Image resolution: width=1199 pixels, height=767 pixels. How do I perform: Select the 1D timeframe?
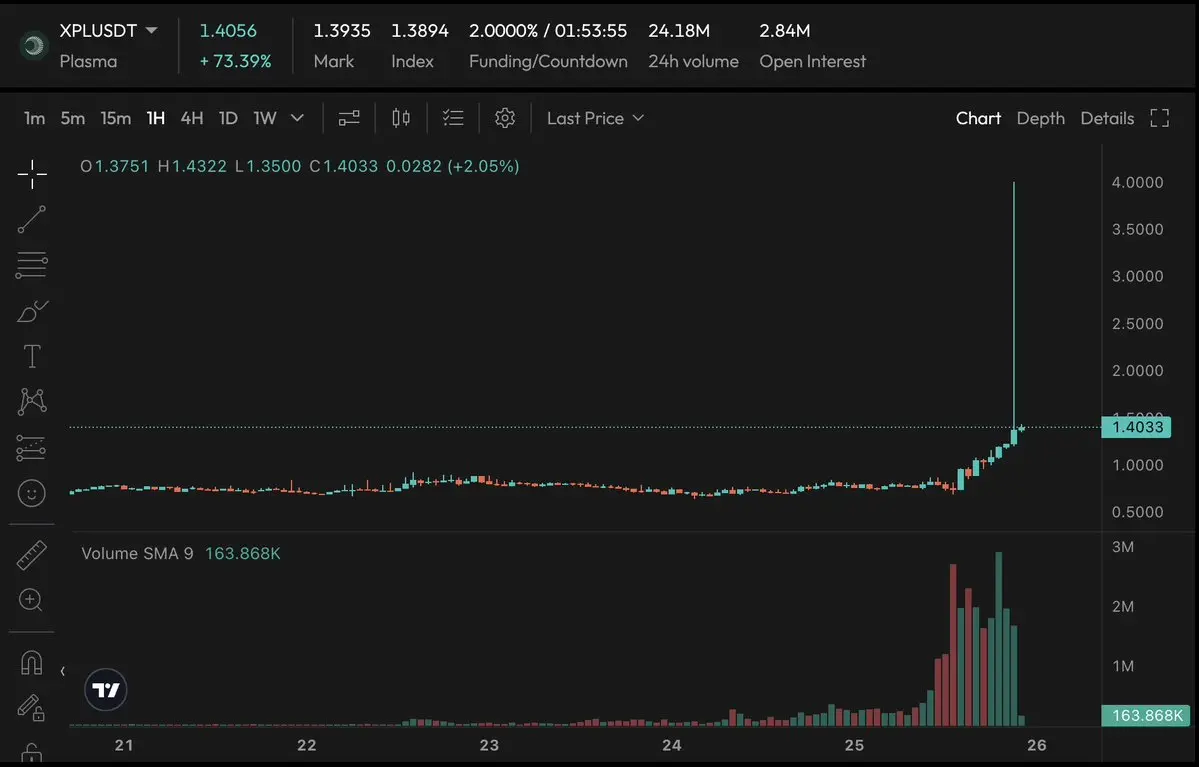[x=228, y=118]
